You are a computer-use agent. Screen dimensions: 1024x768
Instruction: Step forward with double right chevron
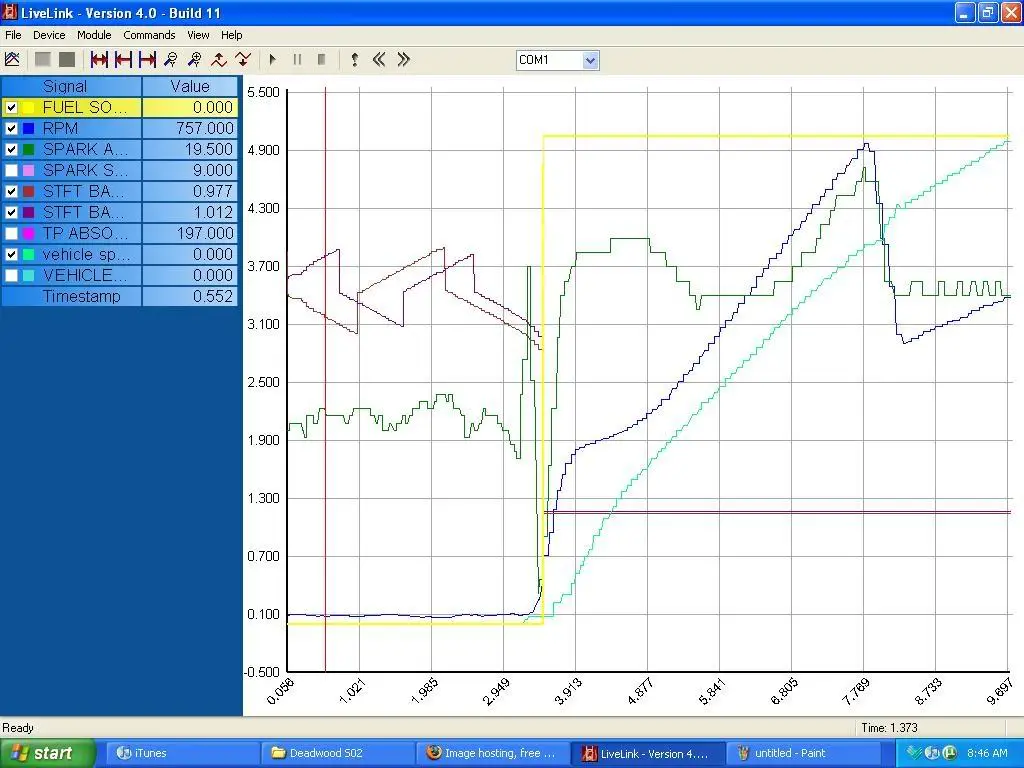(404, 60)
